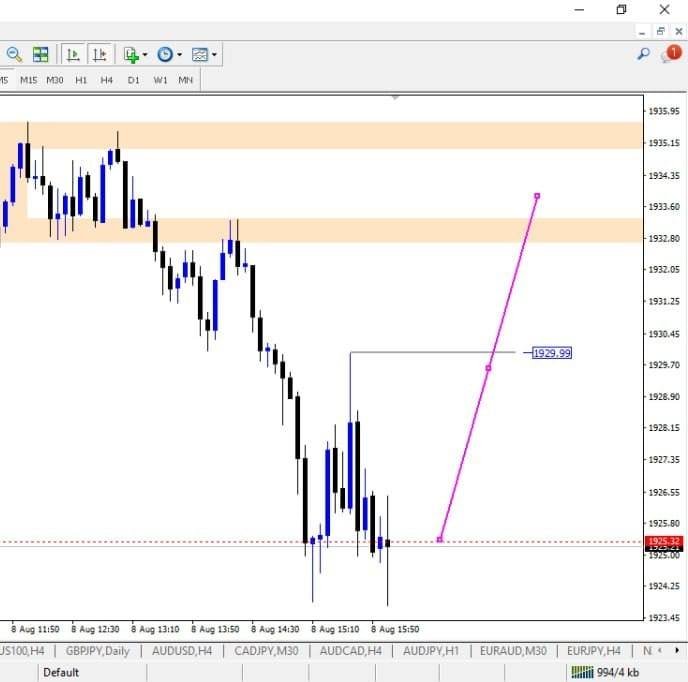Switch to the GBPJPY,Daily chart tab
This screenshot has width=688, height=682.
[x=97, y=651]
